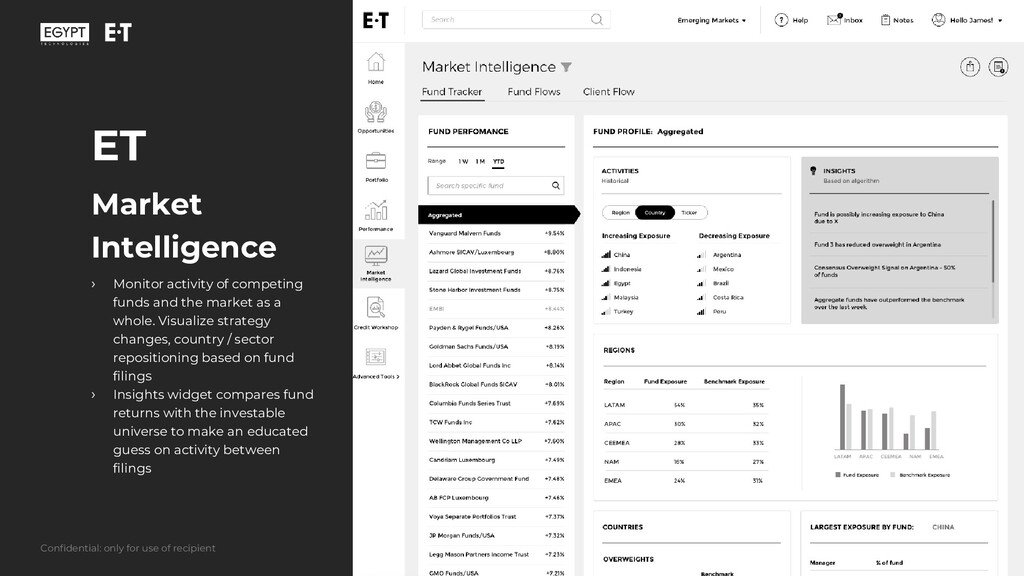Click signal bars icon next to China

606,255
